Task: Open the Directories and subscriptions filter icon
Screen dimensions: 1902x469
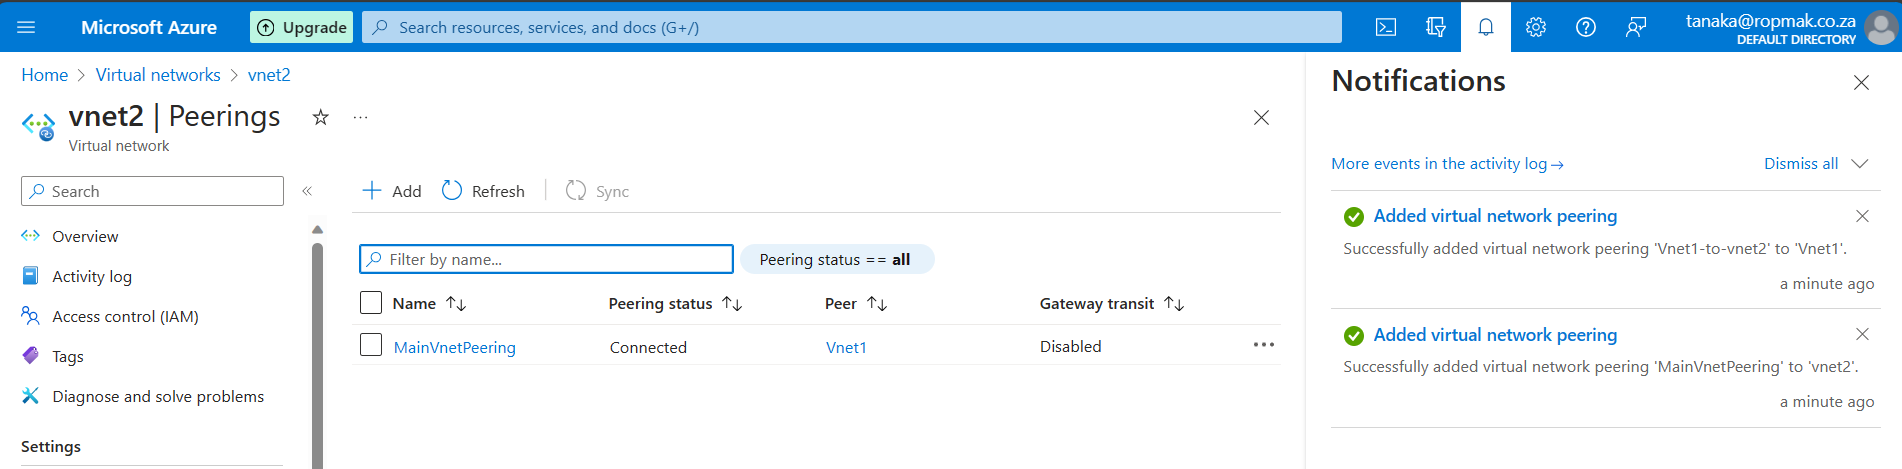Action: point(1436,27)
